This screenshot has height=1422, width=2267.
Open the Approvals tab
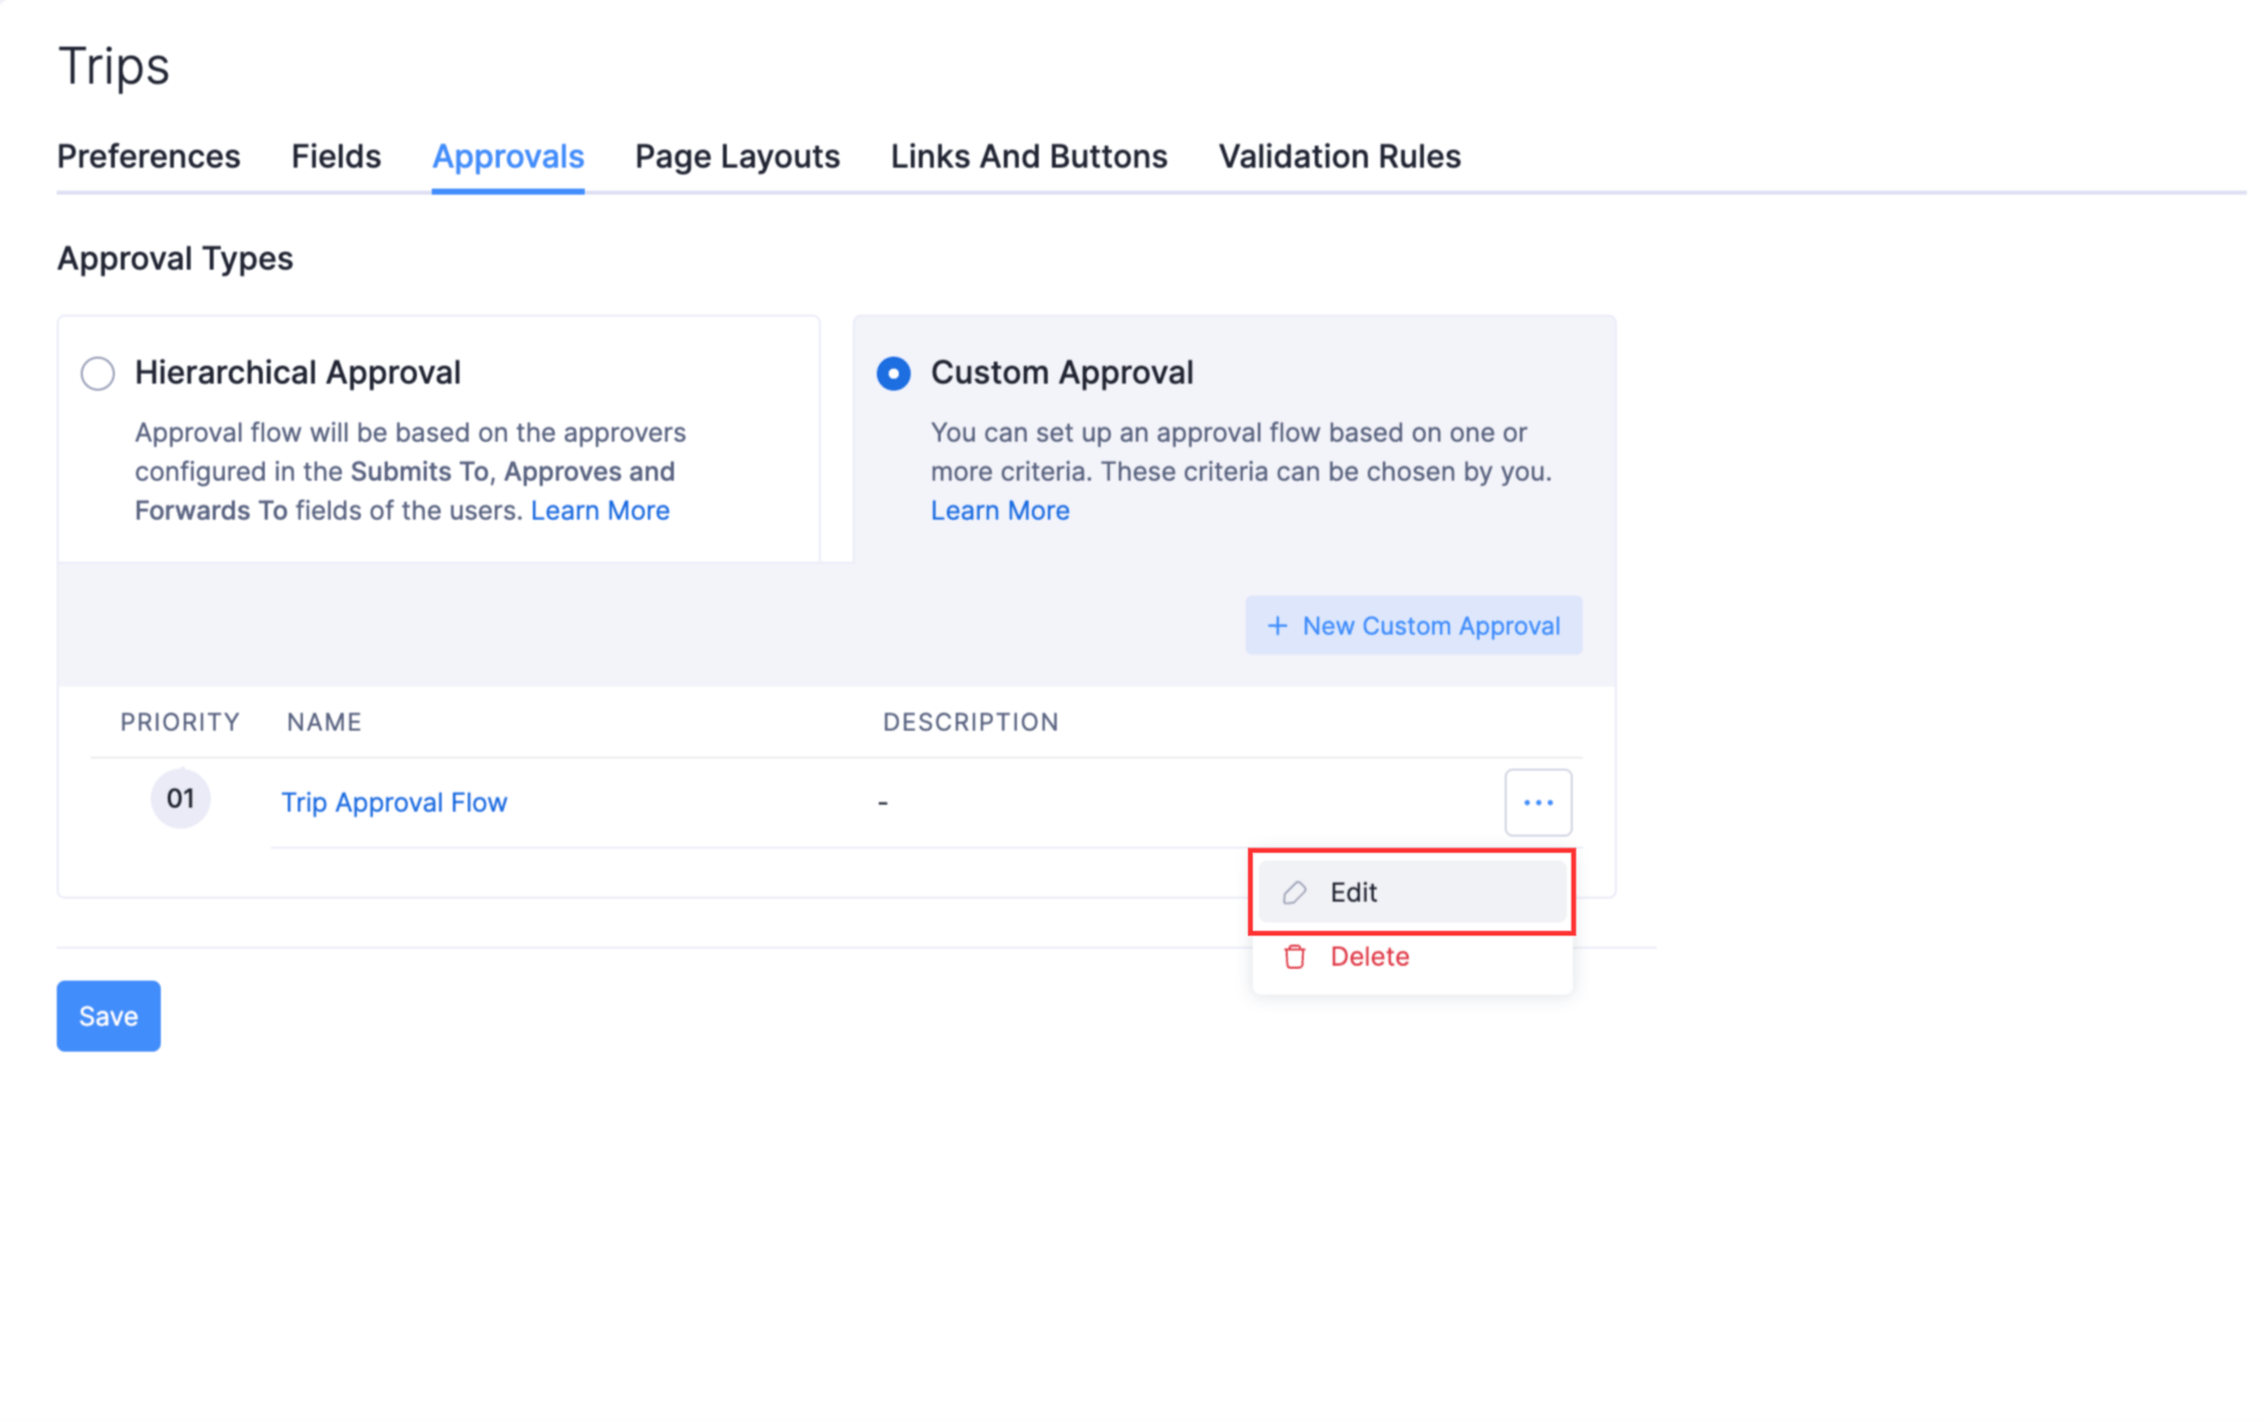click(507, 157)
